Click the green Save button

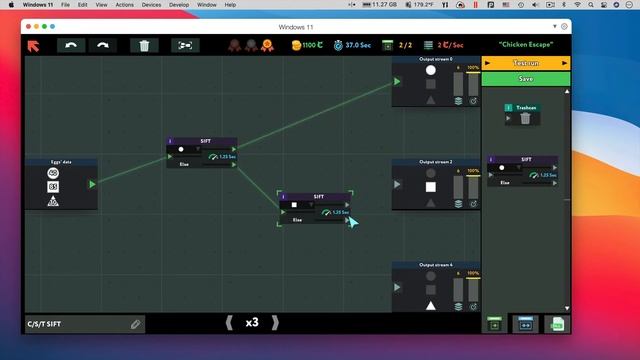[526, 79]
